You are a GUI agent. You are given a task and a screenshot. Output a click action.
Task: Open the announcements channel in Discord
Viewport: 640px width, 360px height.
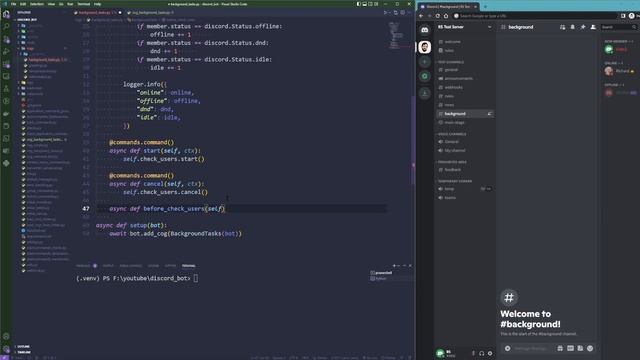458,78
